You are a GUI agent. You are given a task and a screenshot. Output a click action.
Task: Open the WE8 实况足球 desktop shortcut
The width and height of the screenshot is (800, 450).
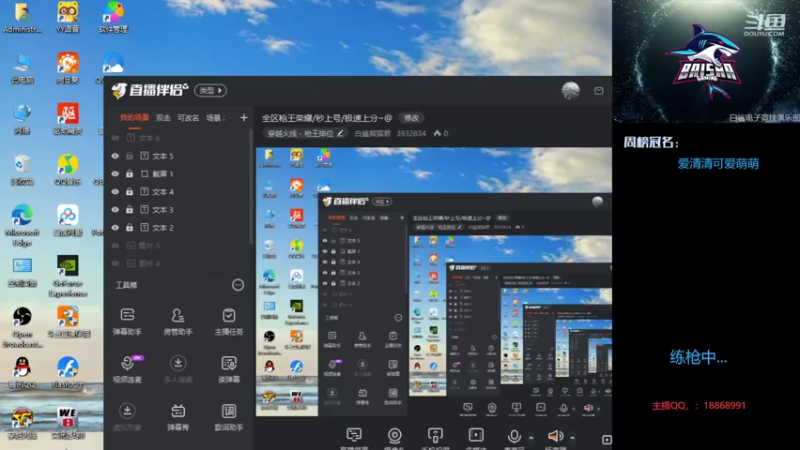pos(68,423)
